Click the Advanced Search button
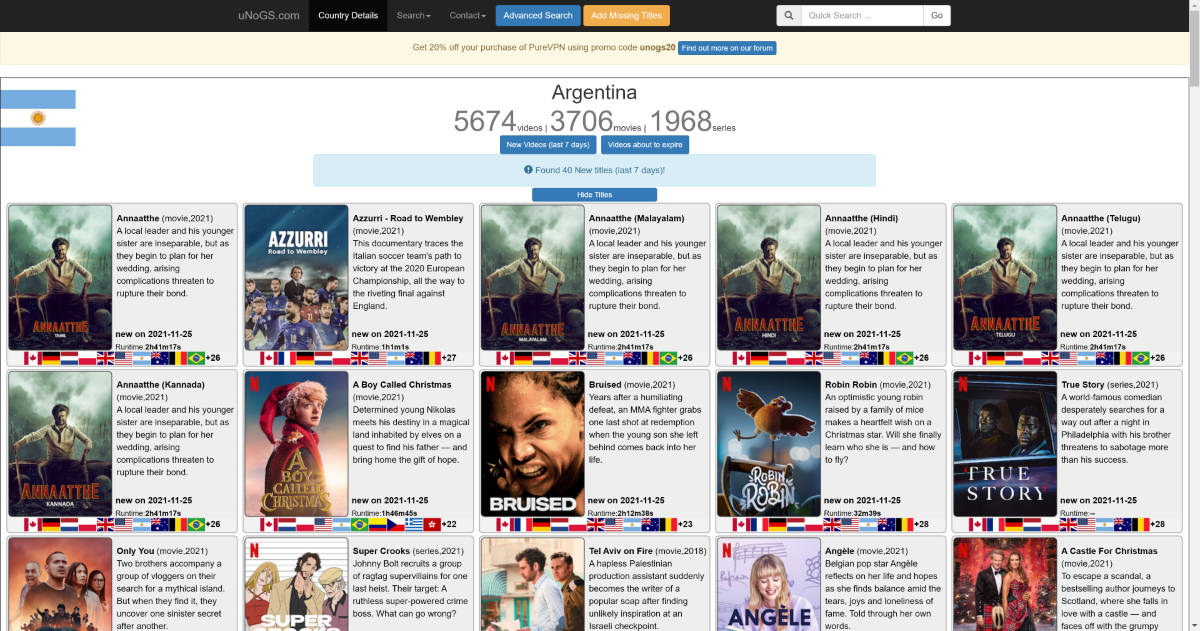 coord(538,15)
